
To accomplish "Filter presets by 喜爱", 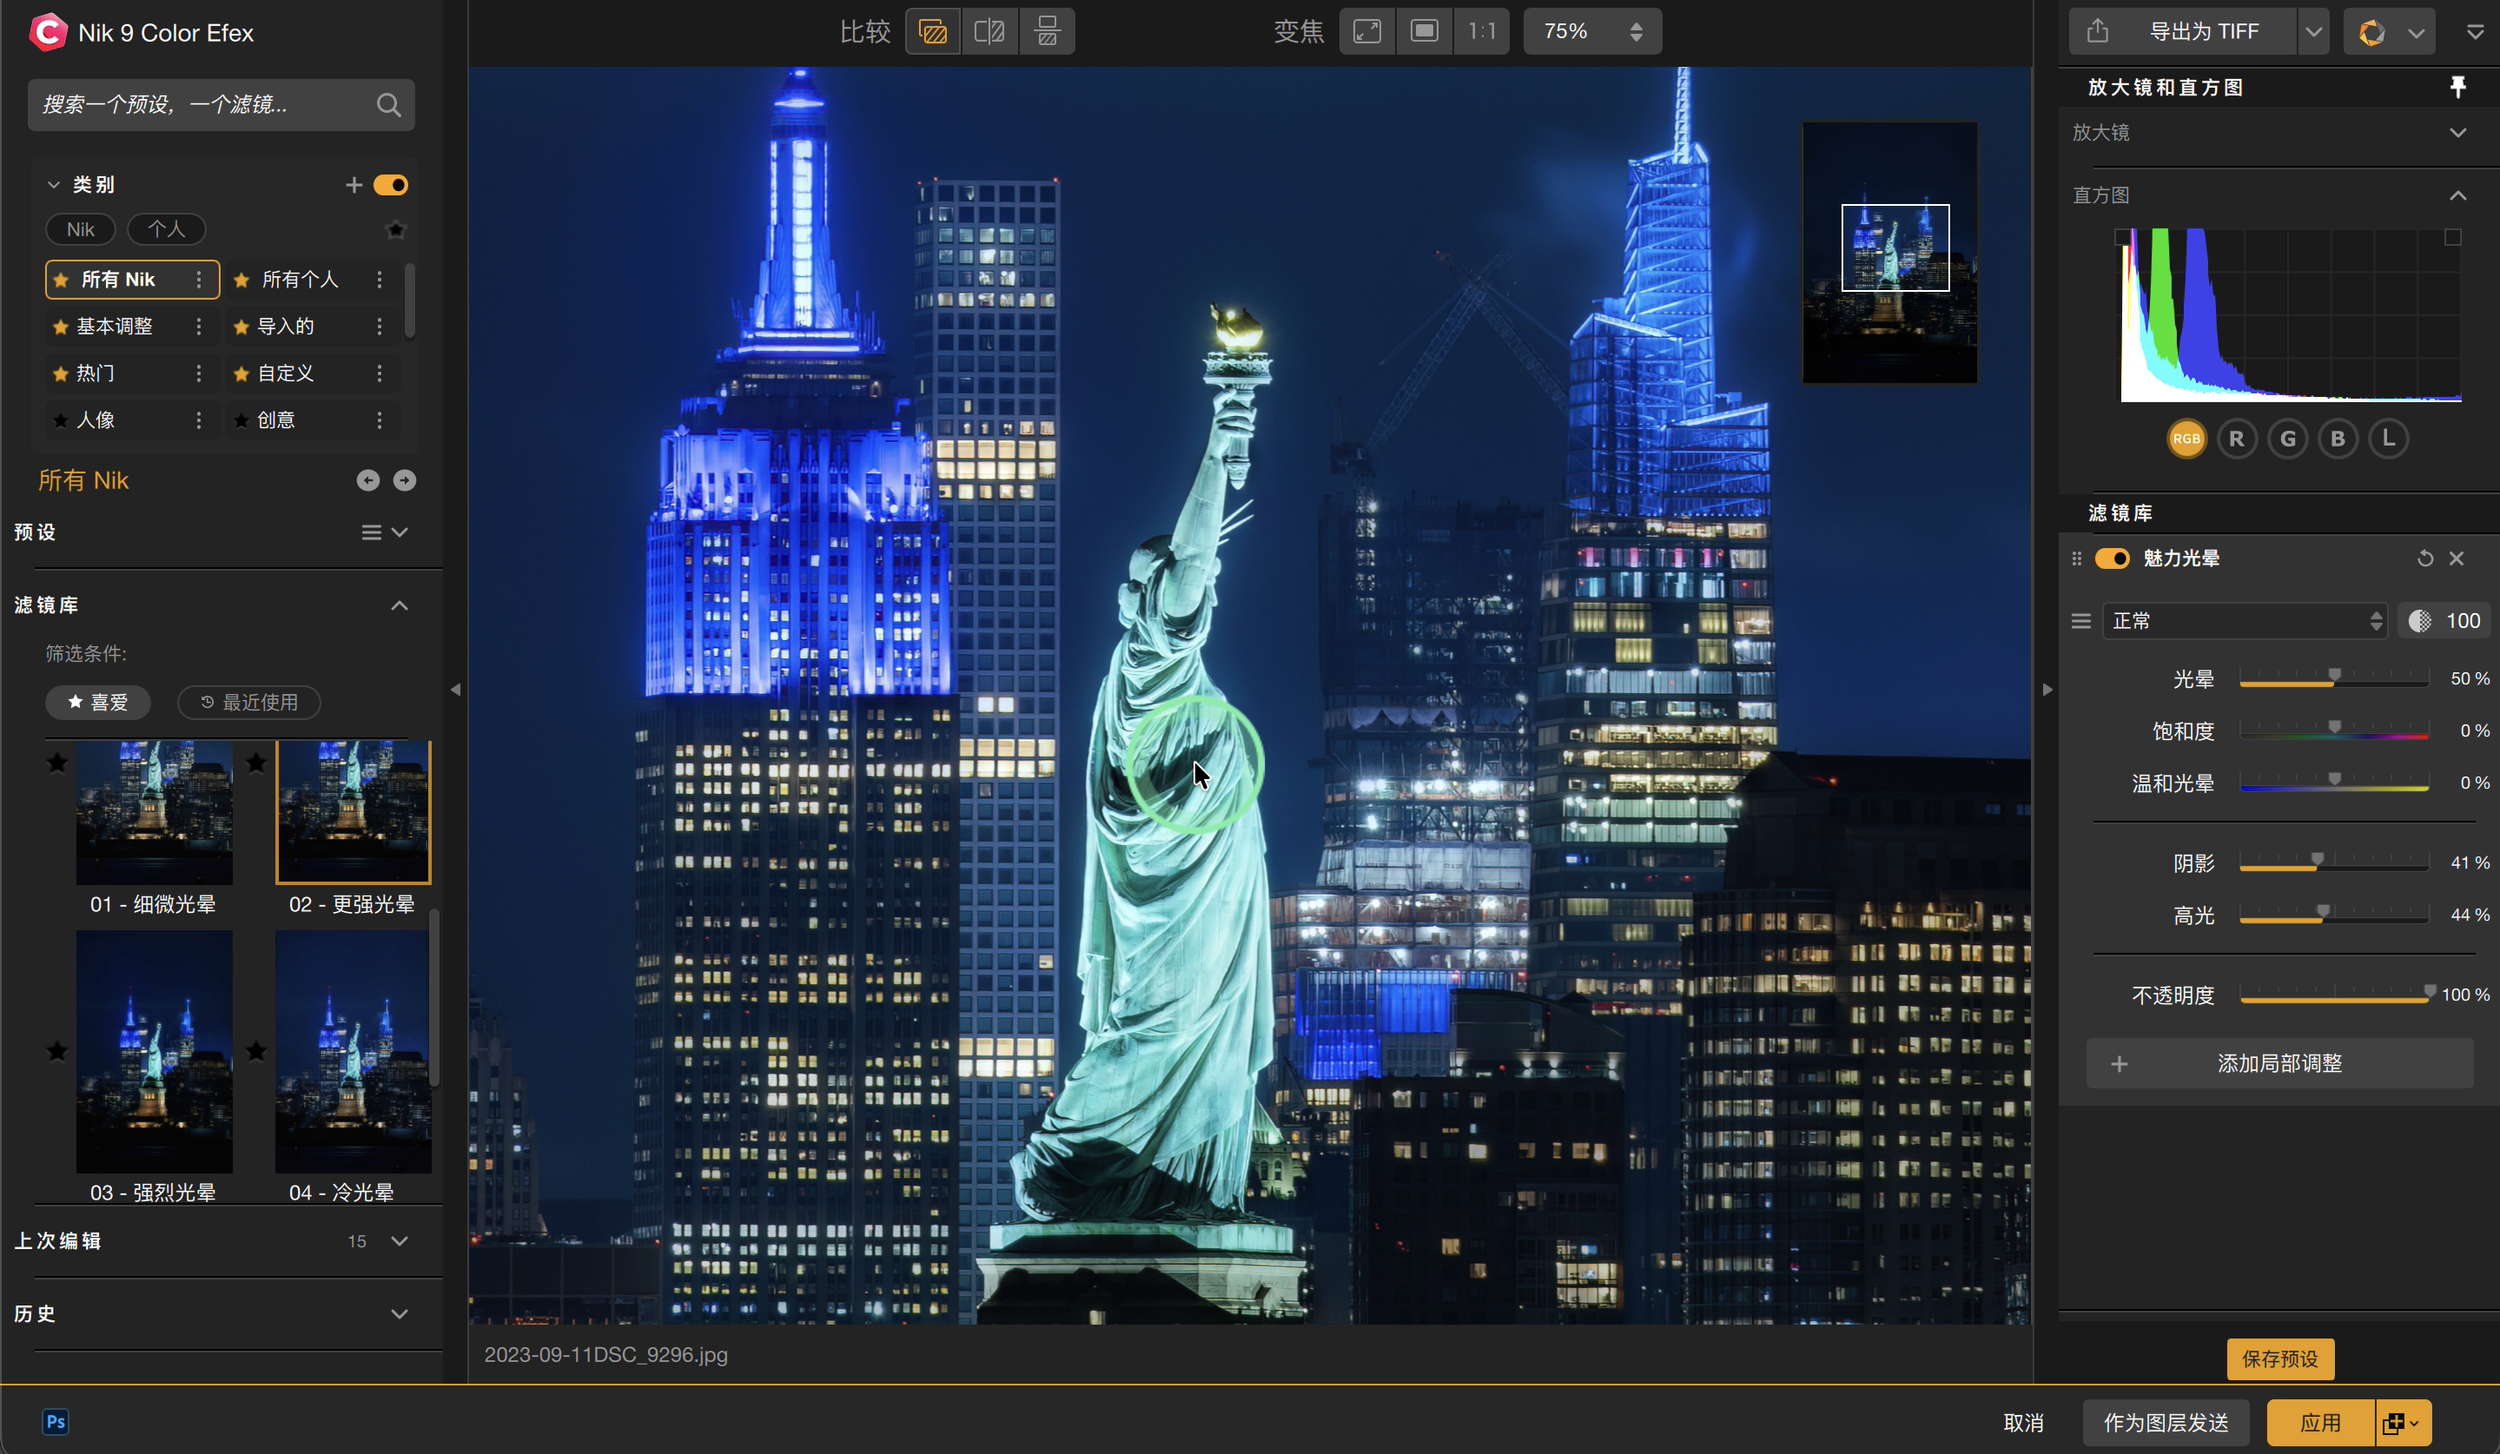I will (98, 702).
